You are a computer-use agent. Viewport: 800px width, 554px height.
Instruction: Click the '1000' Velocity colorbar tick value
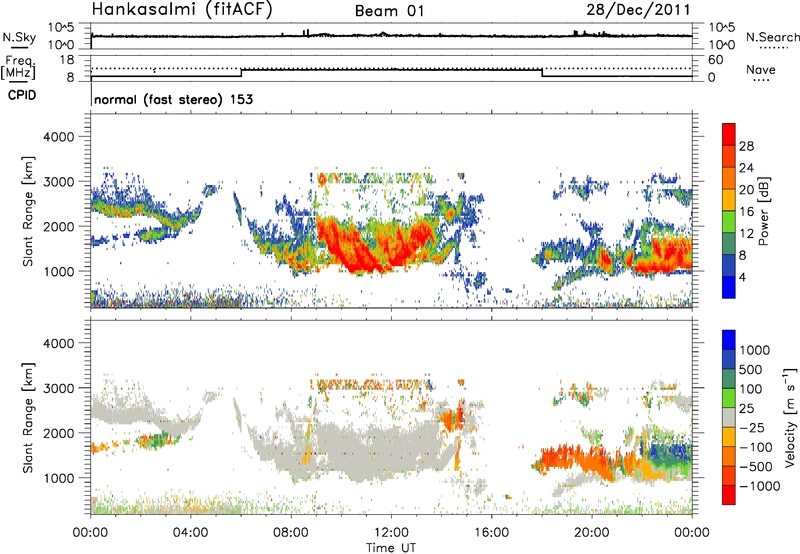coord(755,350)
